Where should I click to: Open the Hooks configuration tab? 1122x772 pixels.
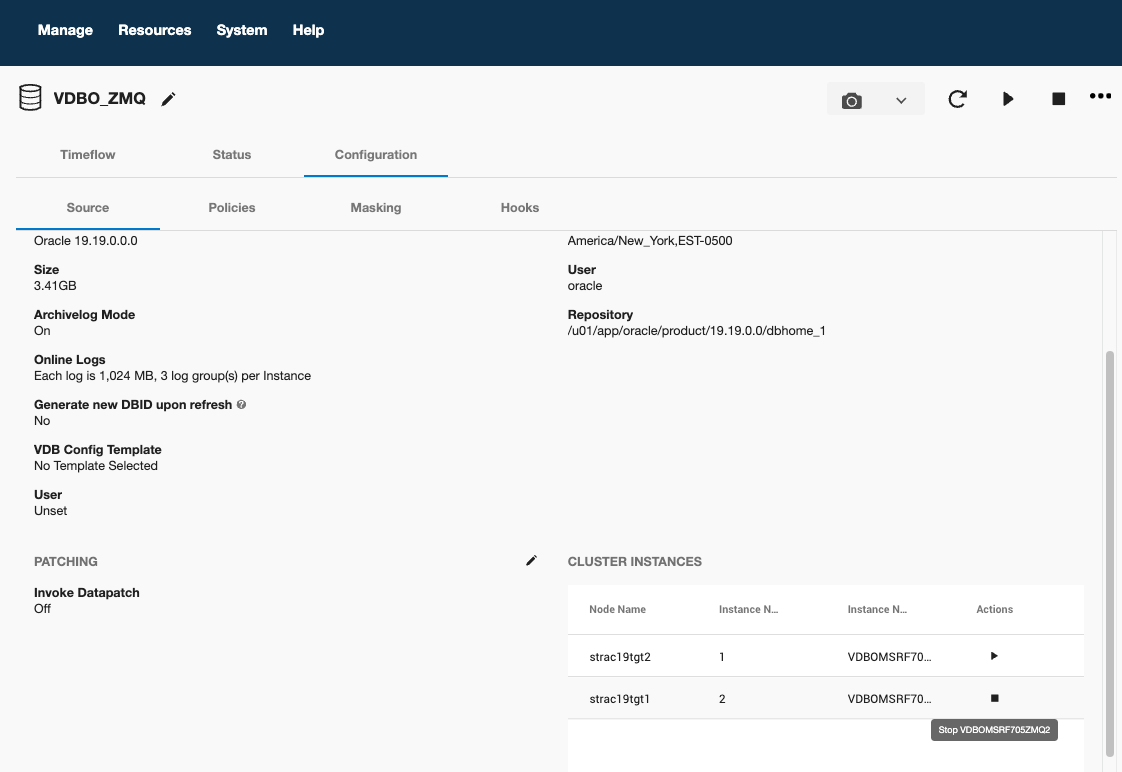coord(520,208)
